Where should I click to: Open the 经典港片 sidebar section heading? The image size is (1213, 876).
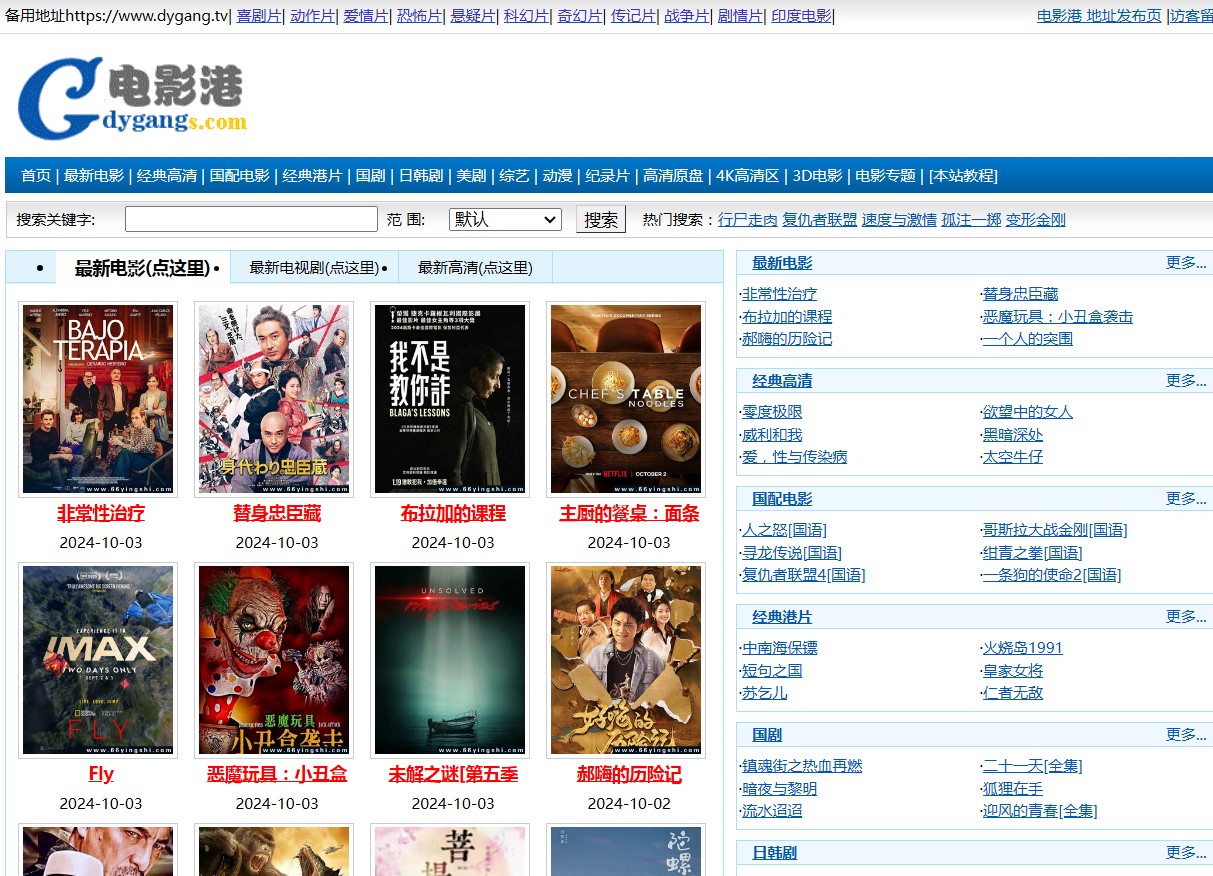pos(782,617)
